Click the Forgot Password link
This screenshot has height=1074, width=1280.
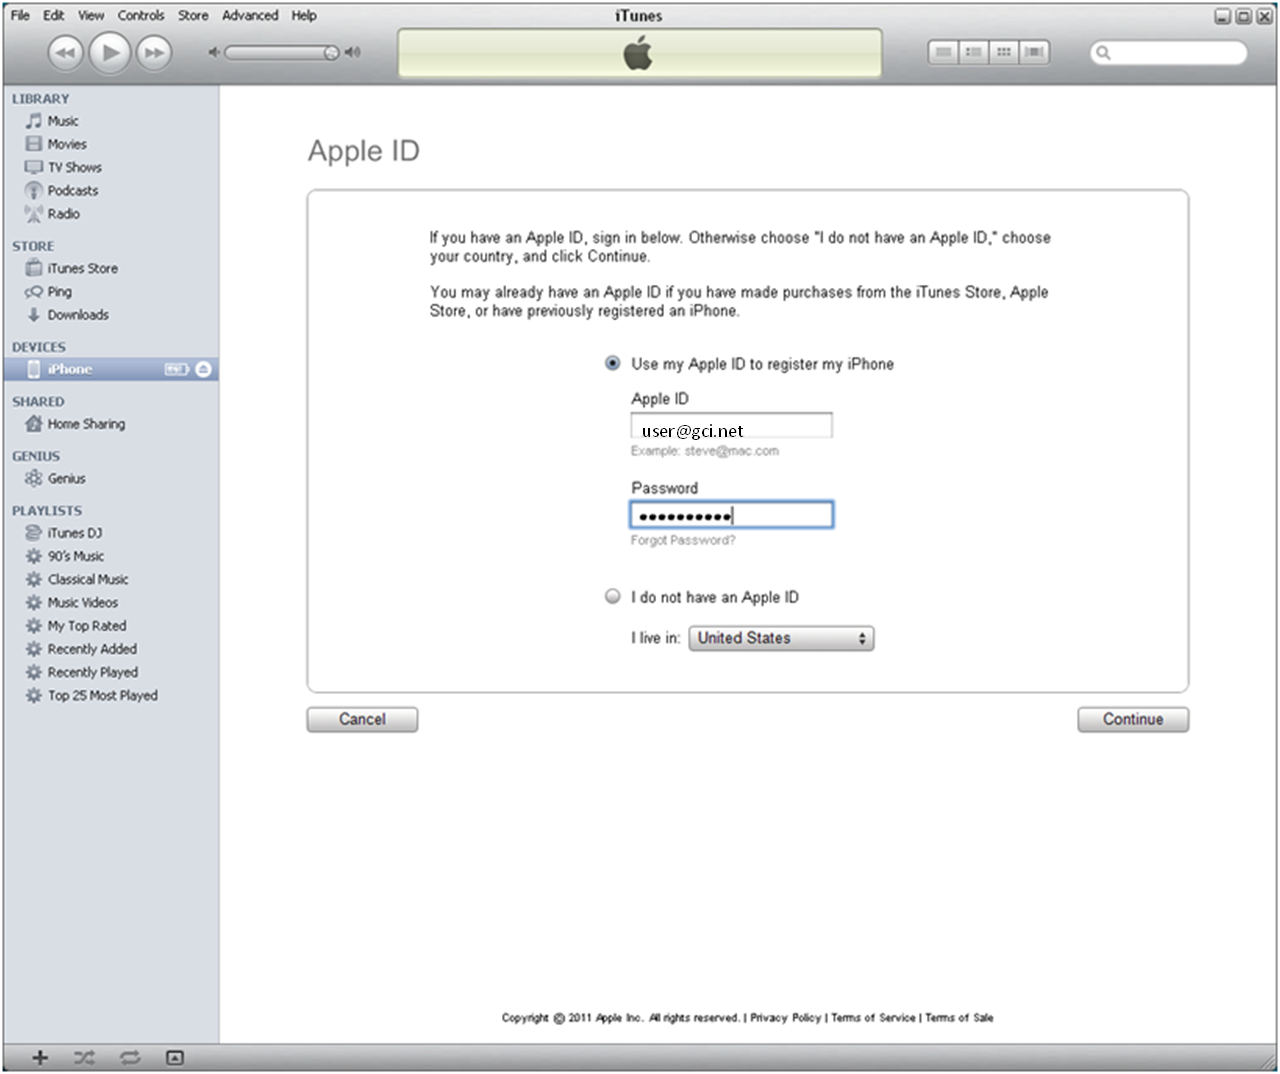click(x=683, y=540)
